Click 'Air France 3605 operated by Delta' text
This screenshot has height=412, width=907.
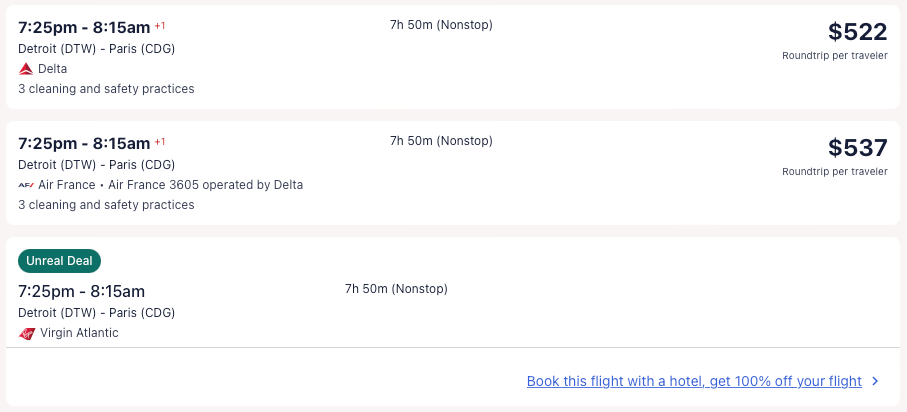(x=205, y=185)
